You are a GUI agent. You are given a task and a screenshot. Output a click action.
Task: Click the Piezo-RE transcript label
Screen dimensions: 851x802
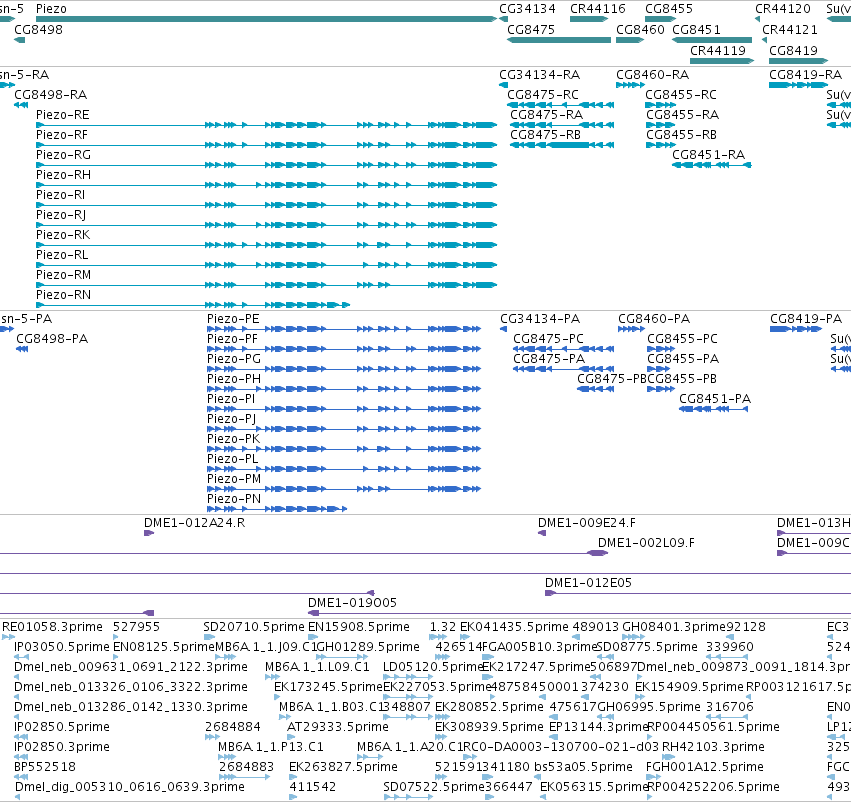pyautogui.click(x=62, y=115)
